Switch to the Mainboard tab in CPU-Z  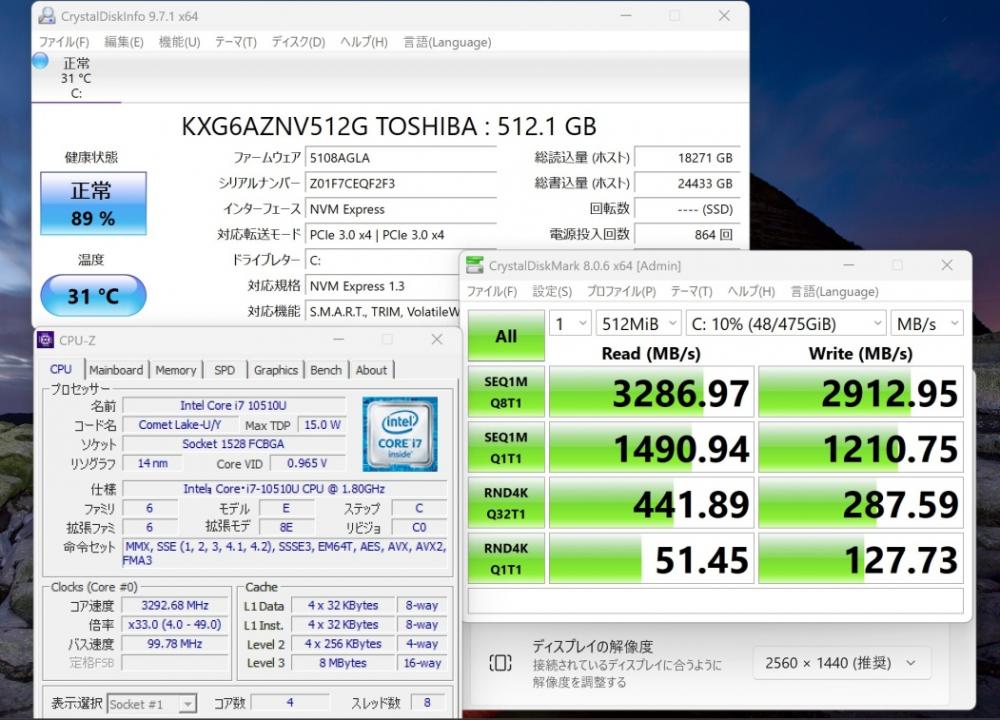116,370
